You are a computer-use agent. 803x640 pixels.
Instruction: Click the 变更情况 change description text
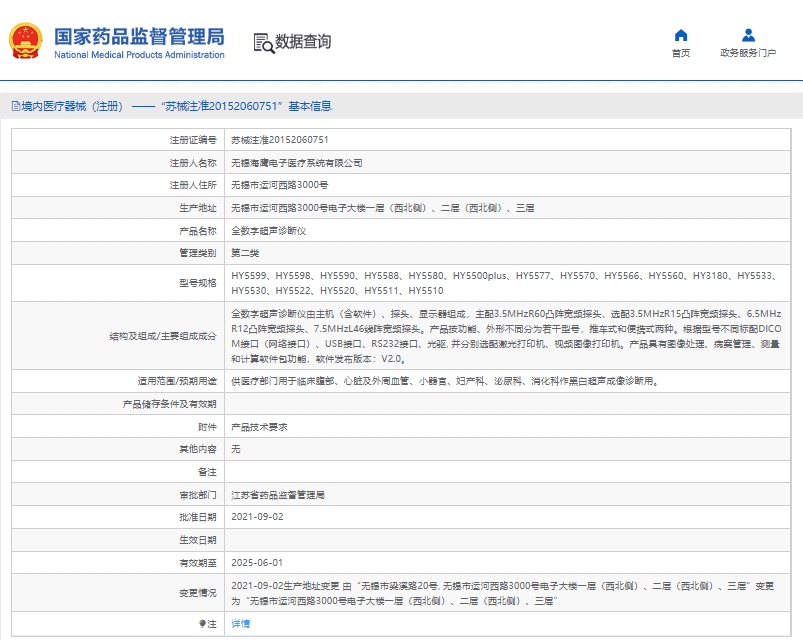click(x=502, y=593)
